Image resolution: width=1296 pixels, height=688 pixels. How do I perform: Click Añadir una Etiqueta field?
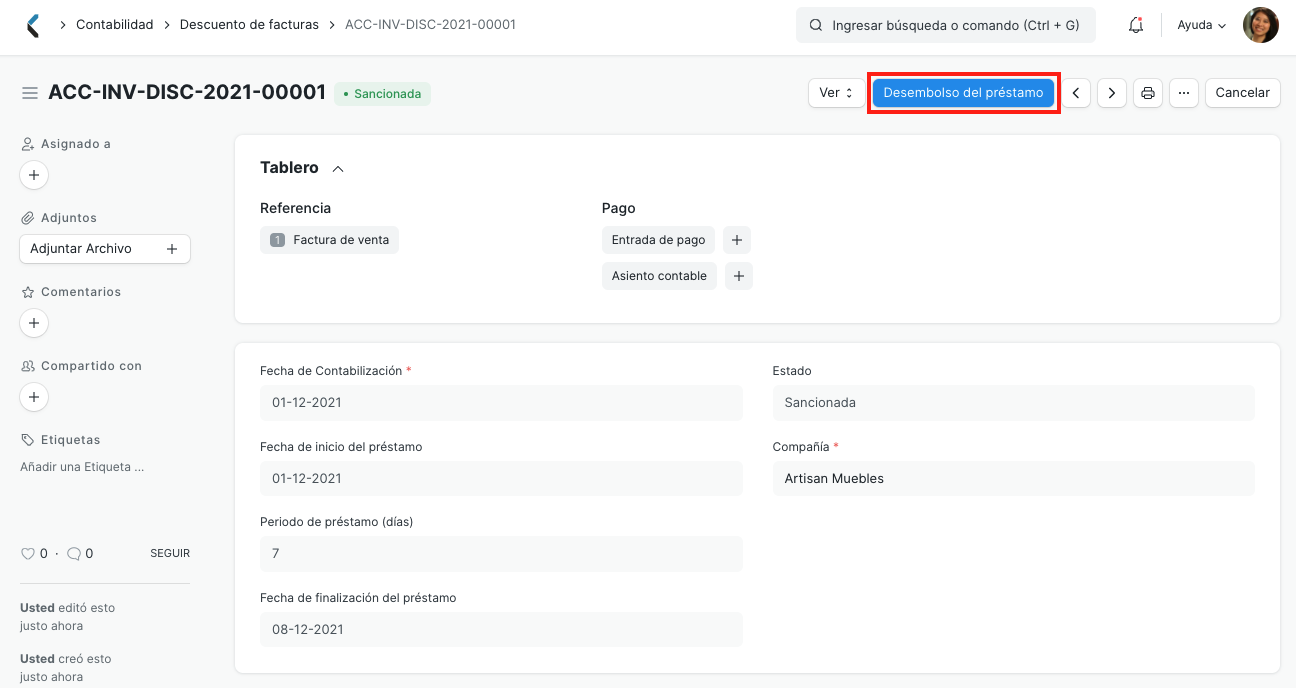click(x=82, y=467)
